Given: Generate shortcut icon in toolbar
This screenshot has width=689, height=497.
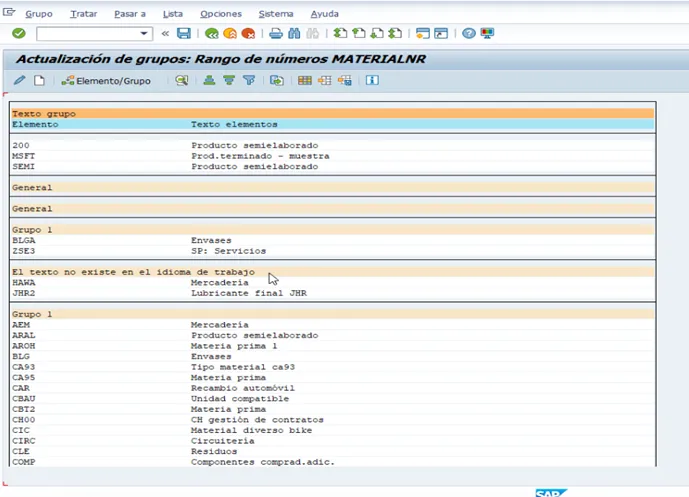Looking at the screenshot, I should pos(441,33).
